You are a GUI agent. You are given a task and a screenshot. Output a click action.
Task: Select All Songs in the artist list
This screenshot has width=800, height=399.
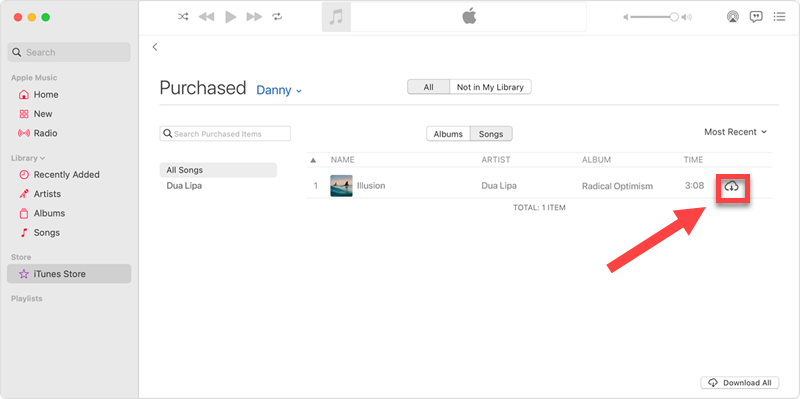218,170
